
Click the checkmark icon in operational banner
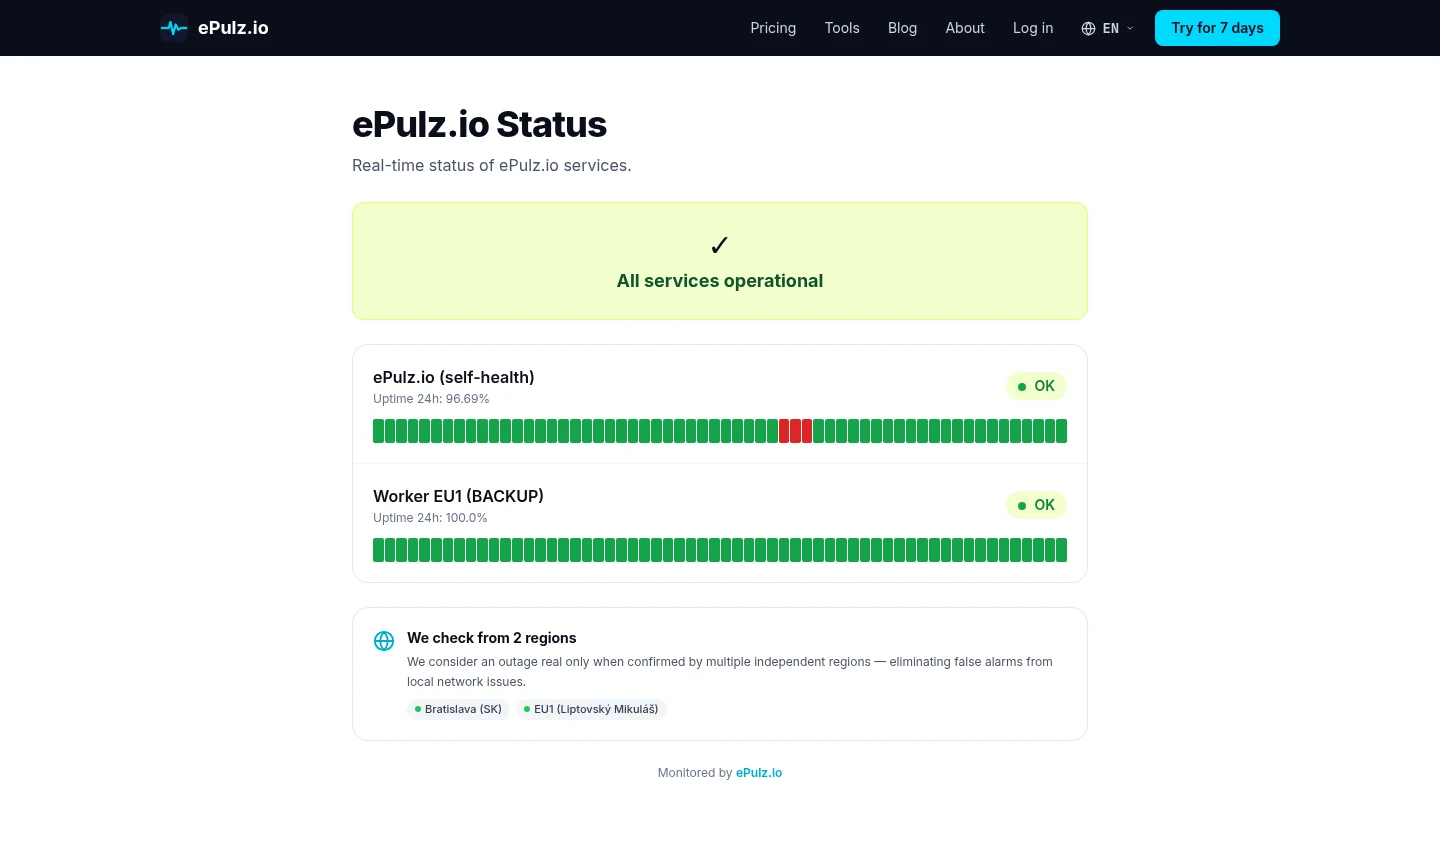(x=719, y=245)
